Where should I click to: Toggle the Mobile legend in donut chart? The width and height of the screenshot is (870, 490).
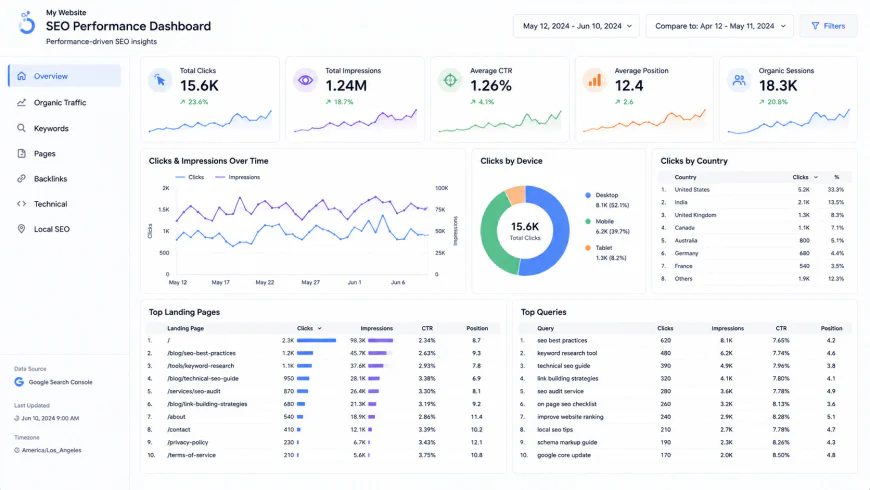(607, 226)
